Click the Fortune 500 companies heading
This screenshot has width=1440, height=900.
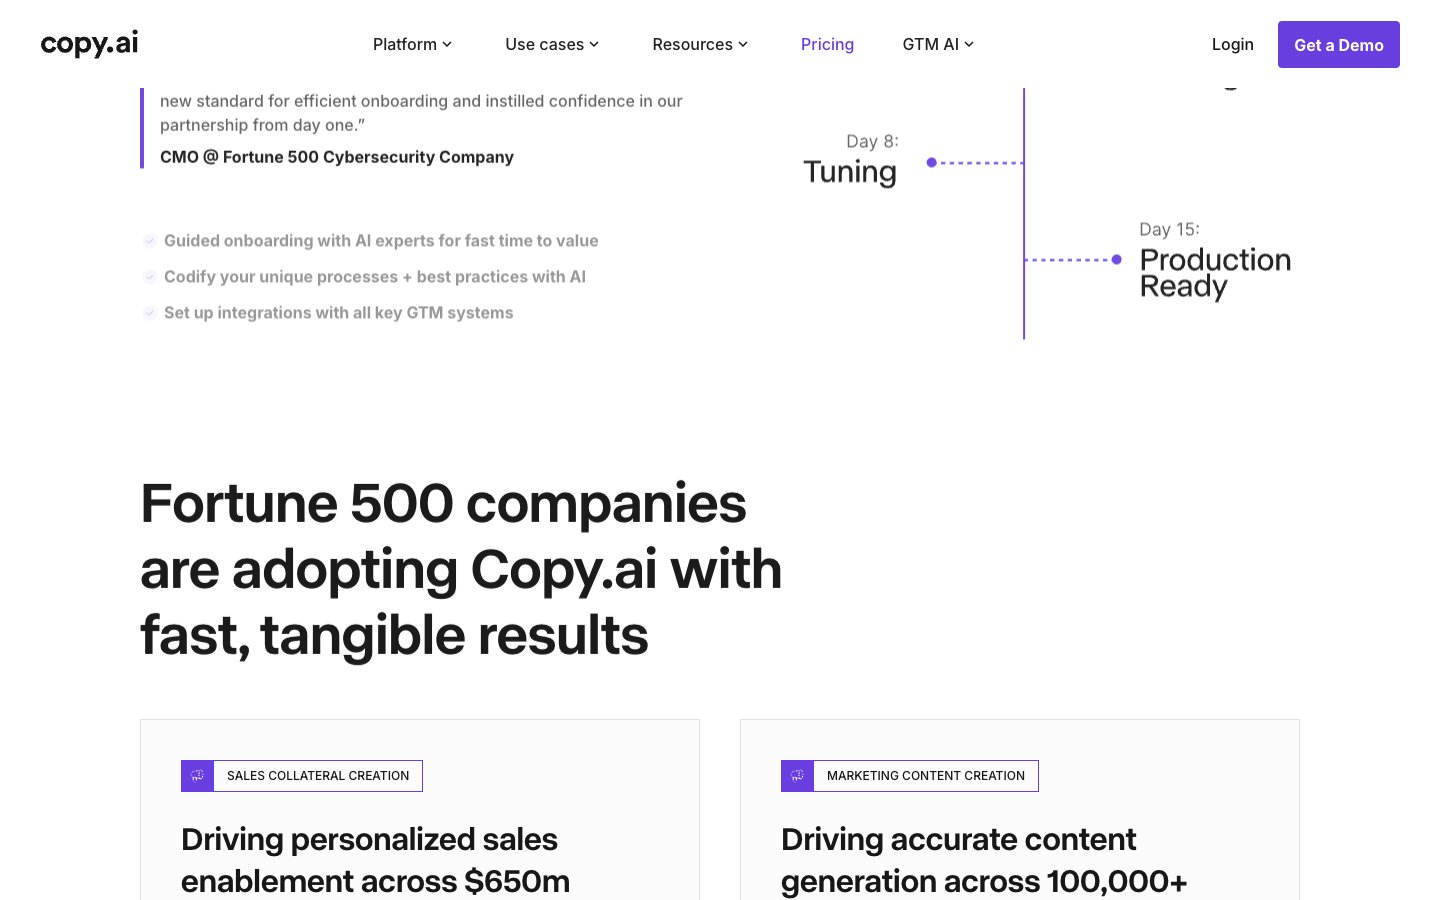460,569
